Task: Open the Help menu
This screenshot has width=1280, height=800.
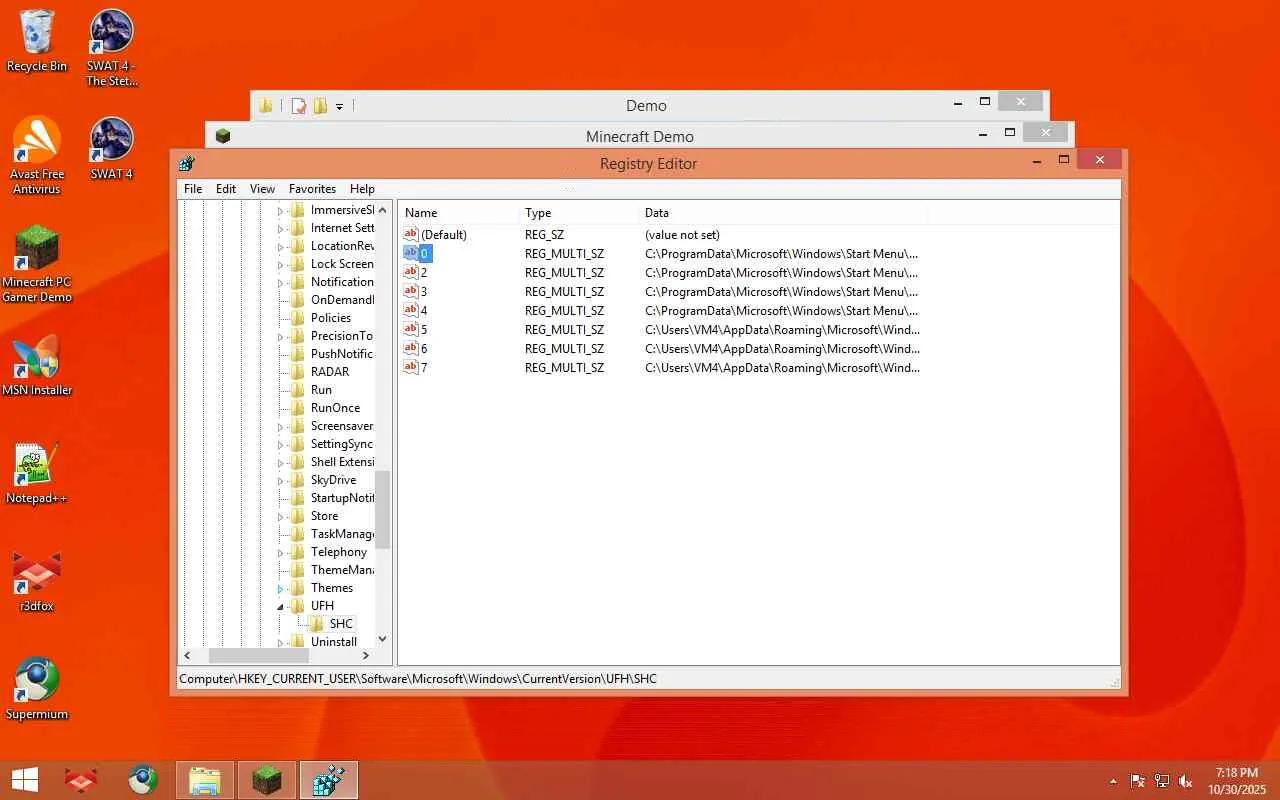Action: pos(362,189)
